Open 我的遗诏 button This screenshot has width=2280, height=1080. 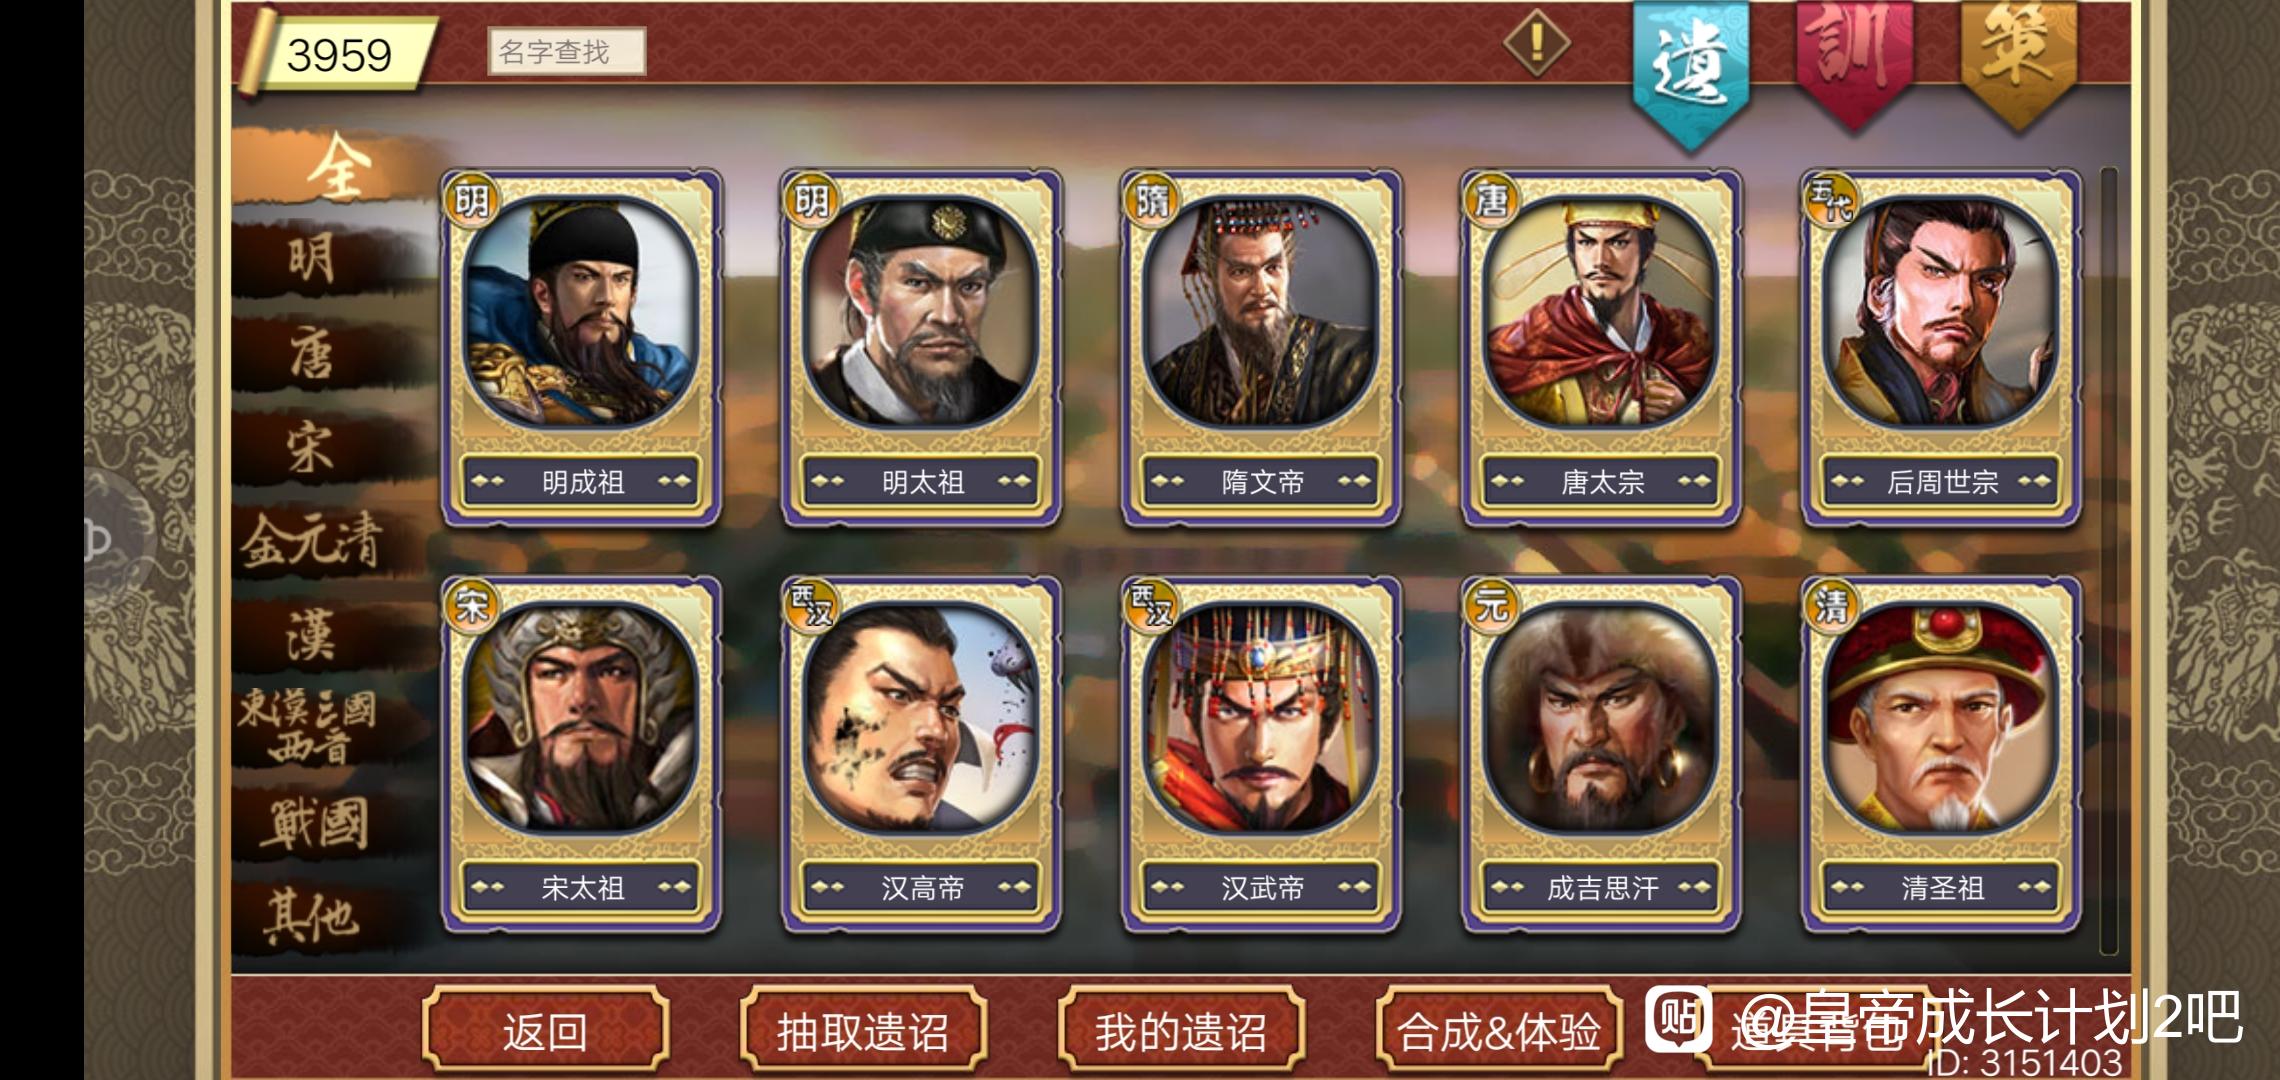pos(1181,1030)
